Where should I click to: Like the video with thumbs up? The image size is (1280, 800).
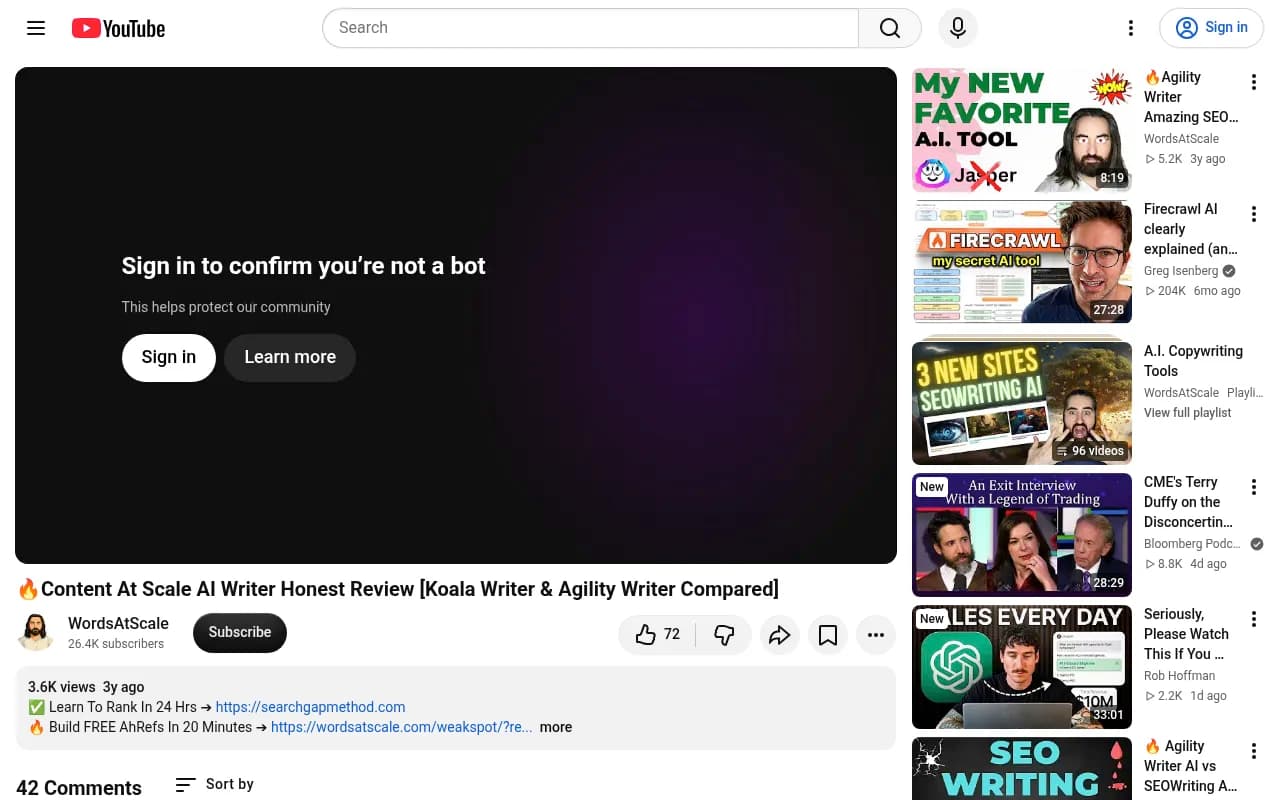click(x=658, y=634)
